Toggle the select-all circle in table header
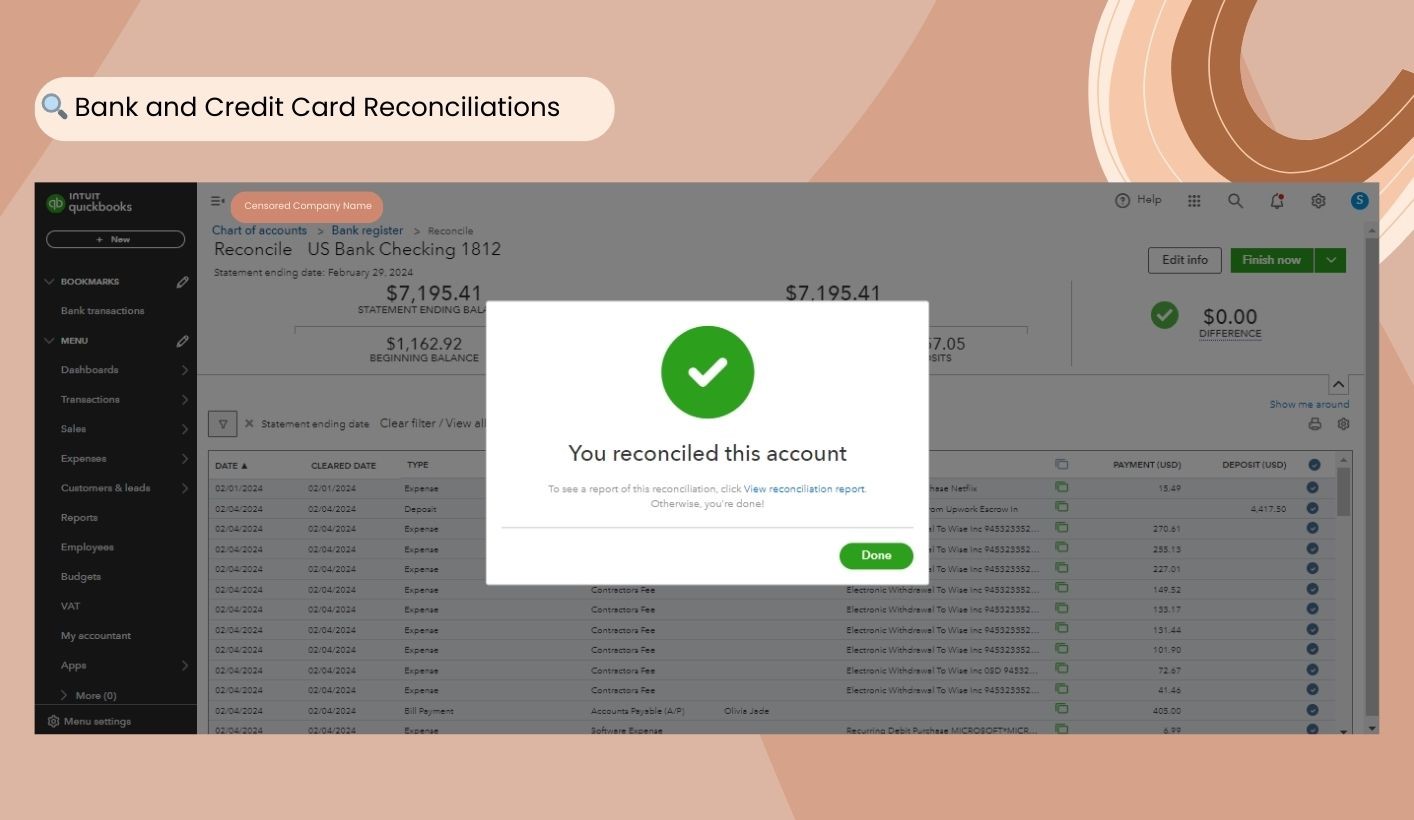The image size is (1414, 820). (x=1313, y=465)
